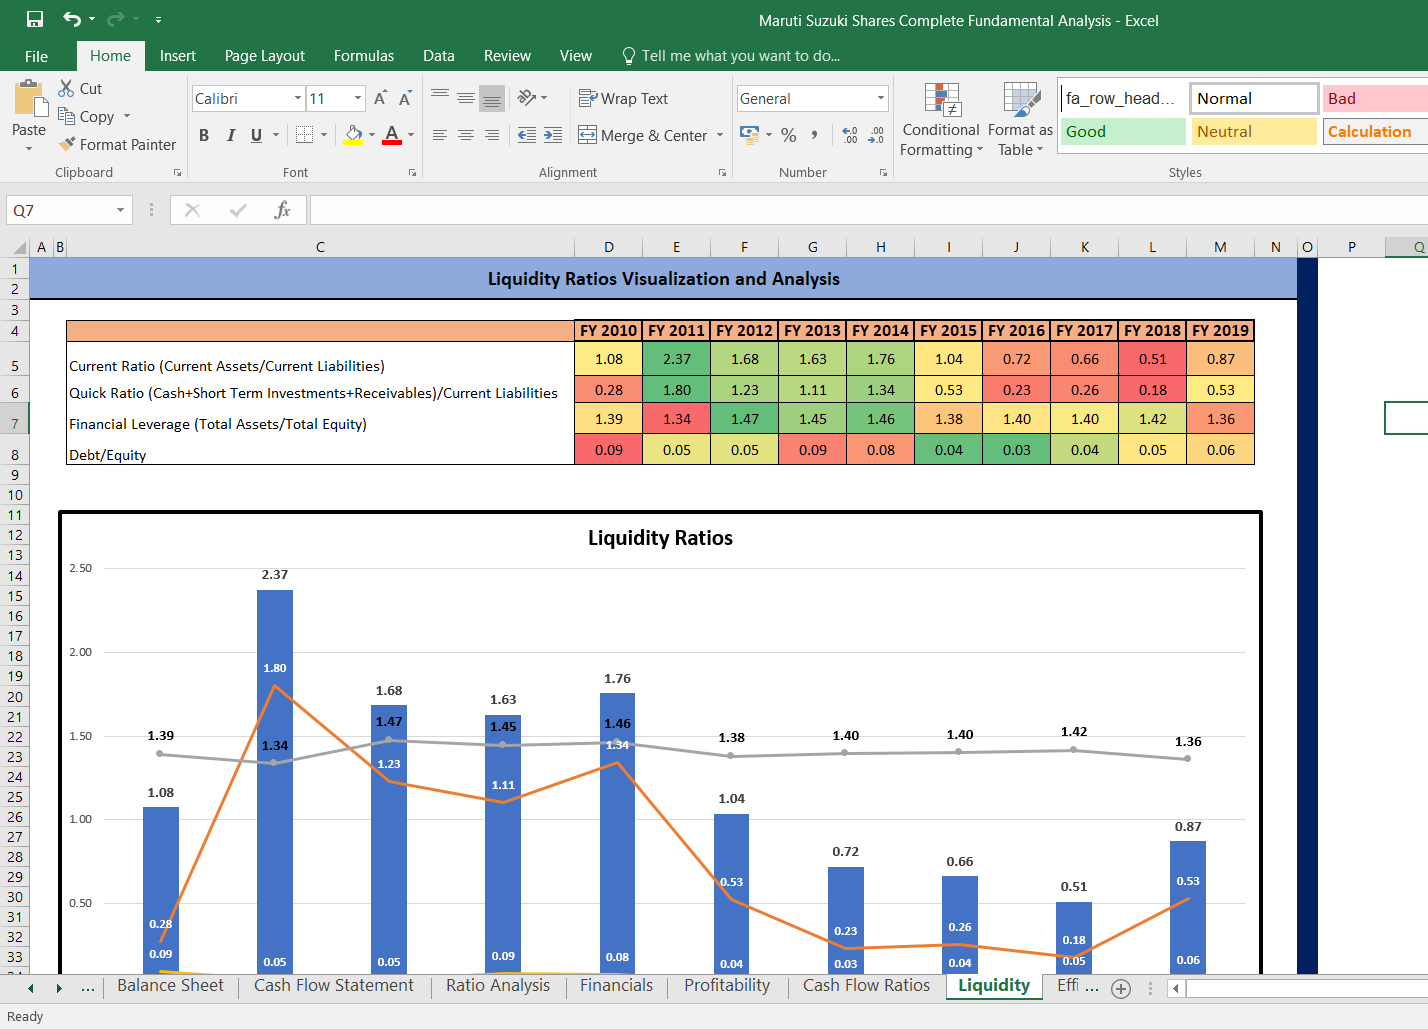Click in the formula bar

pos(868,210)
